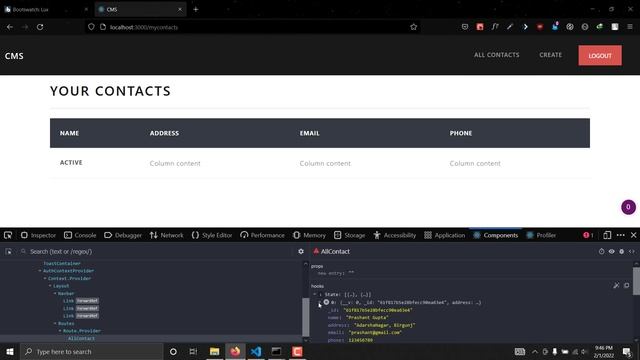Click the CMS brand link
Viewport: 640px width, 360px height.
pos(14,56)
